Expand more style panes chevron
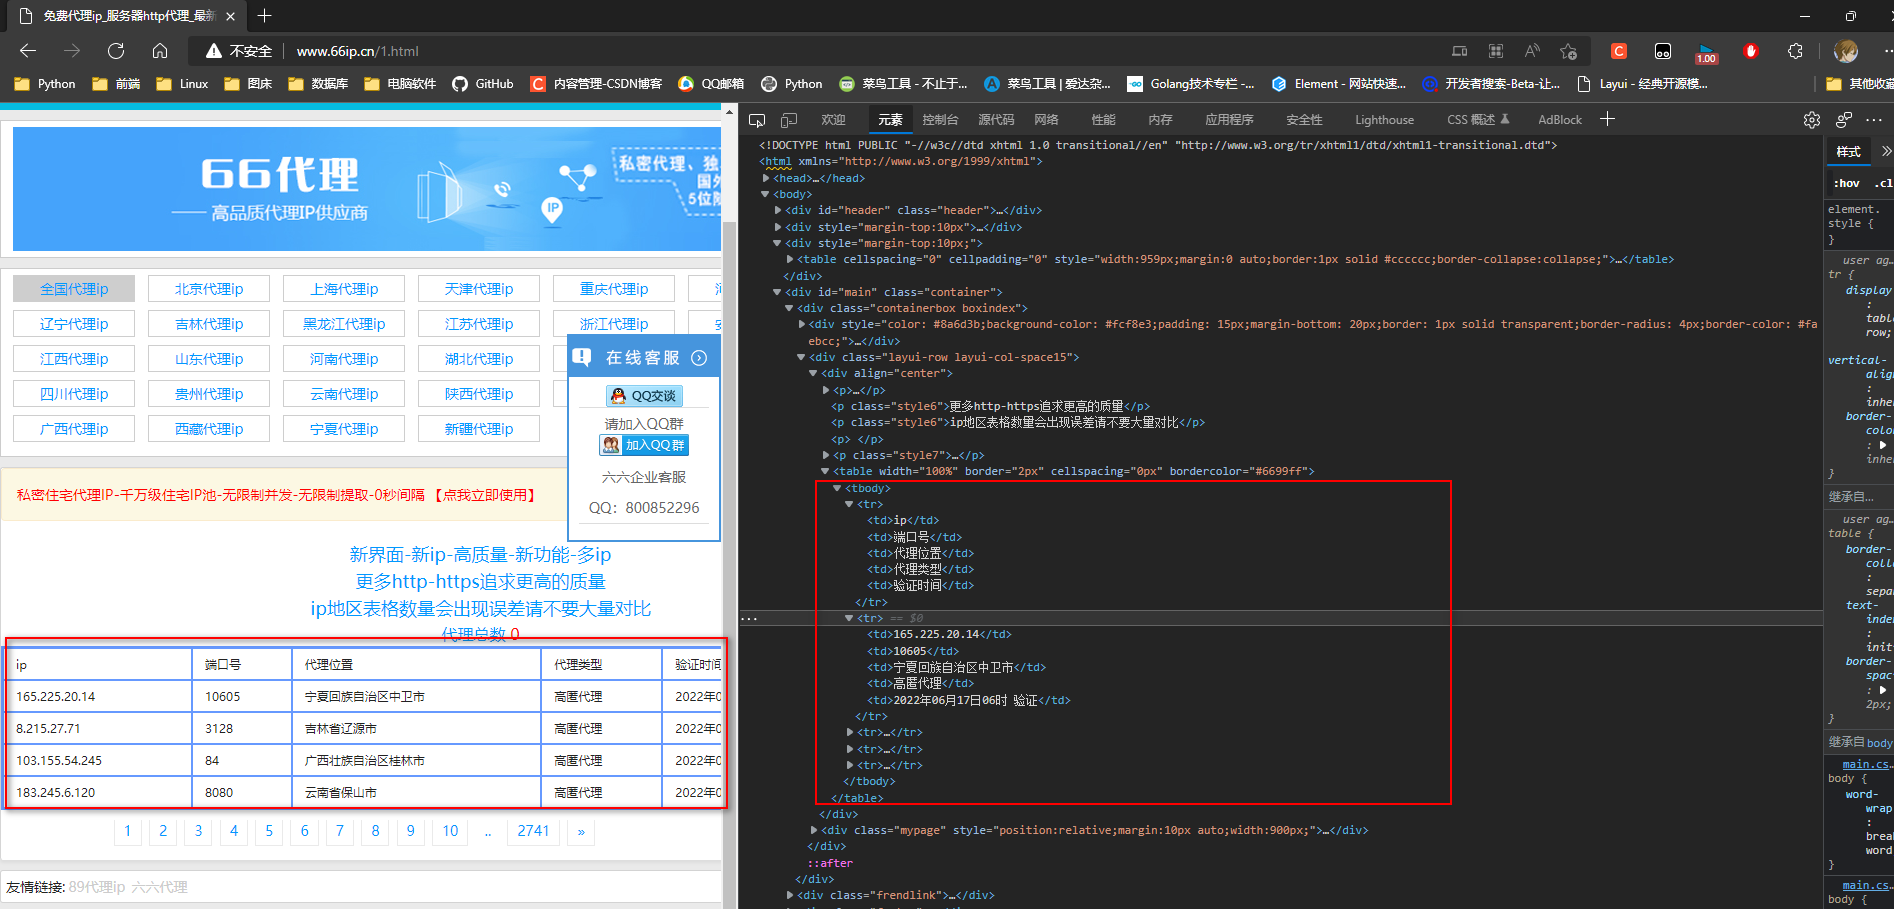The width and height of the screenshot is (1894, 909). (x=1886, y=151)
